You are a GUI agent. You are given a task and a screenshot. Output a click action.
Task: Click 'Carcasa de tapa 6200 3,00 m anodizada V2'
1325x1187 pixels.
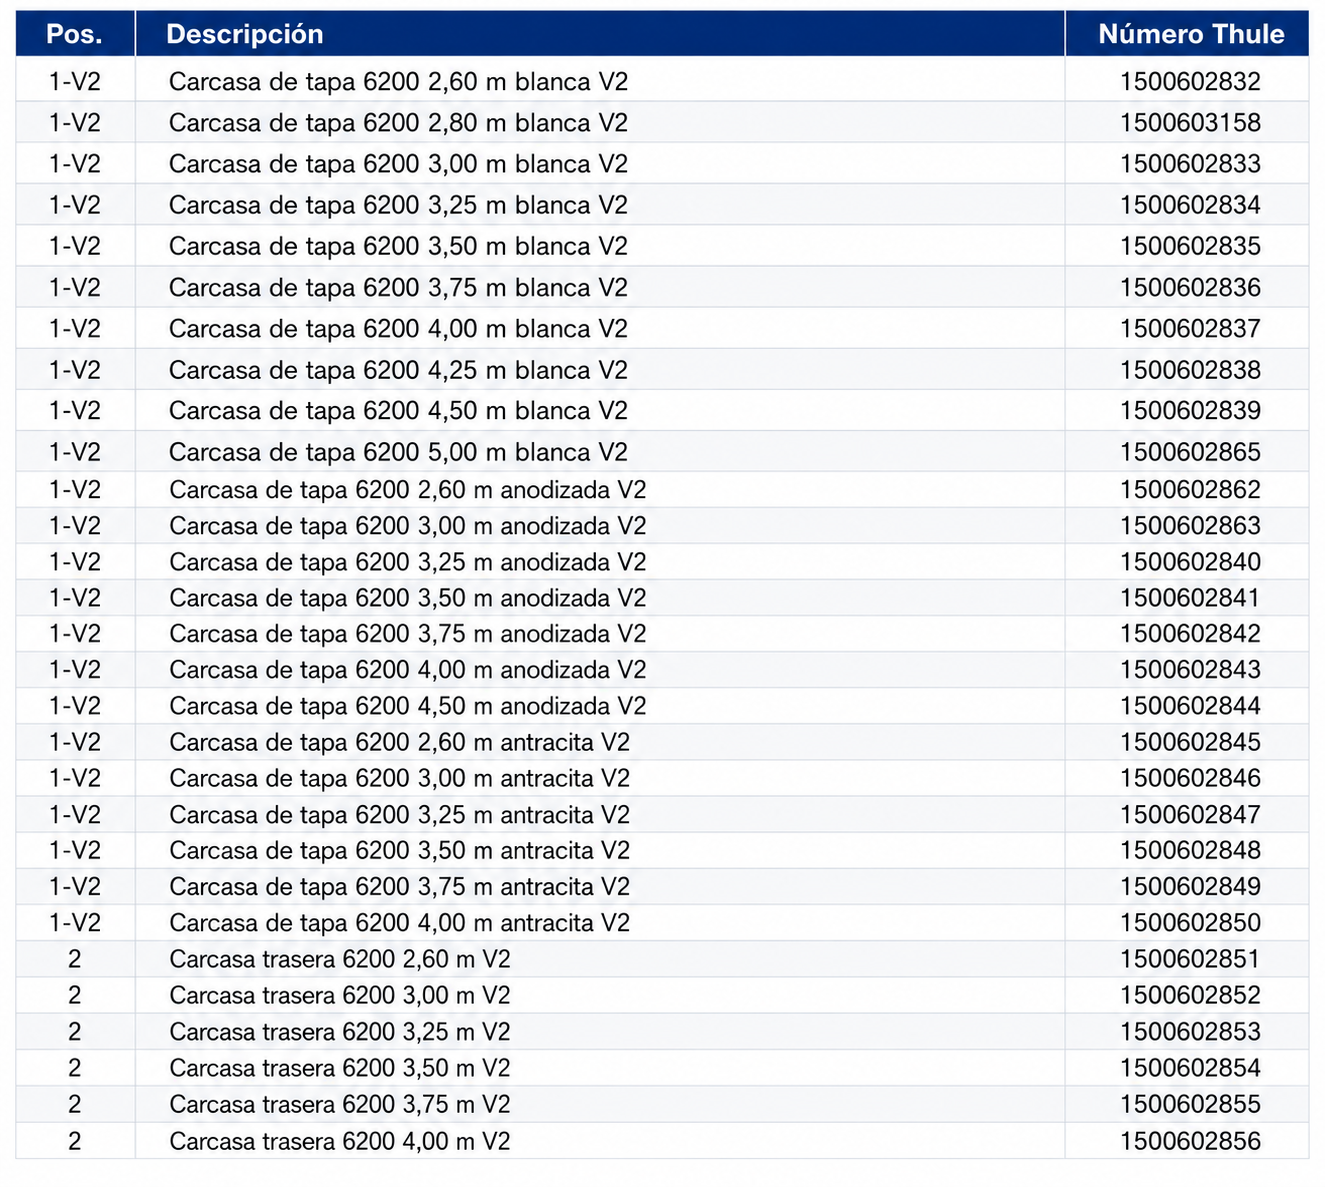point(408,526)
